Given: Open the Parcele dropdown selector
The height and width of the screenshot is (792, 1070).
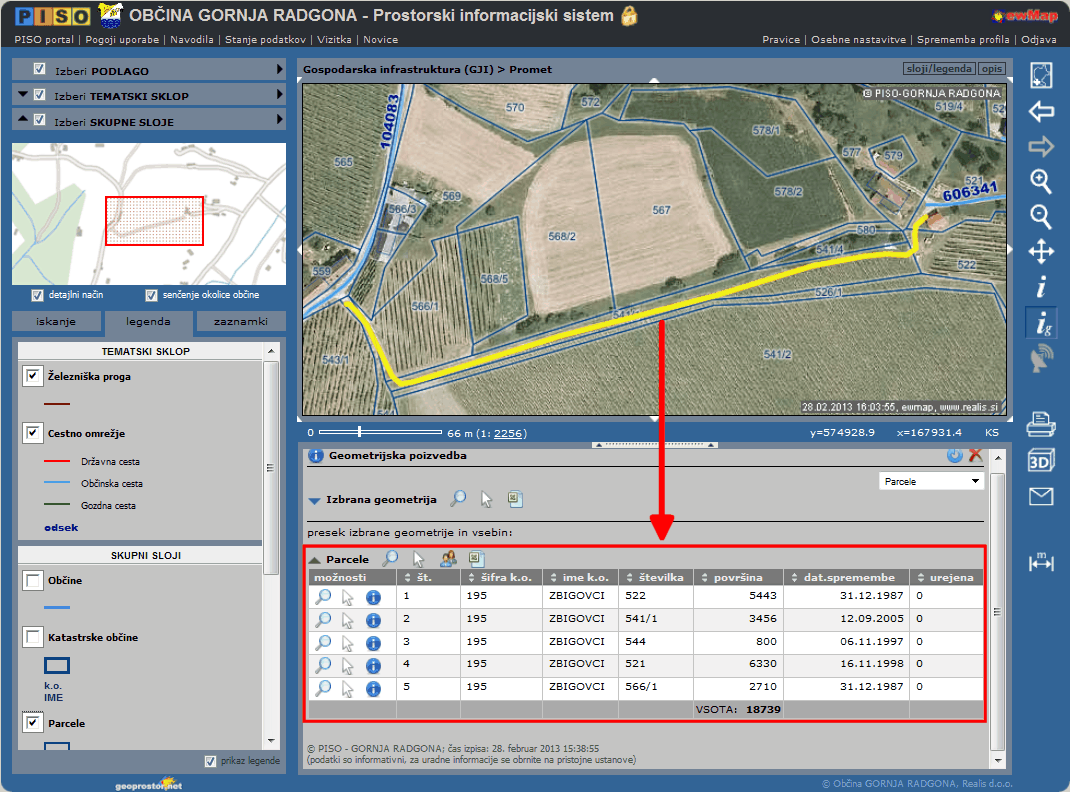Looking at the screenshot, I should tap(931, 481).
